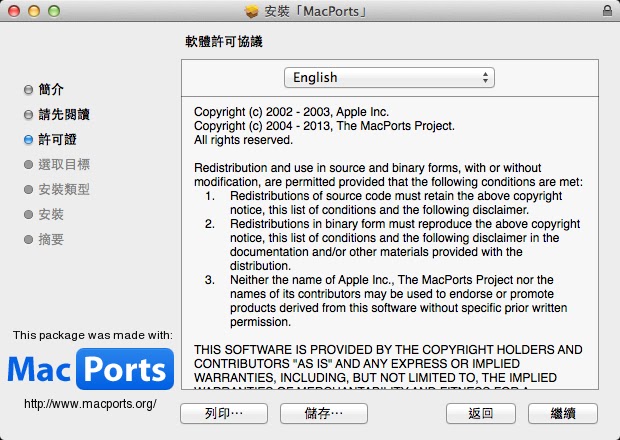Click the 繼續 continue button
This screenshot has width=620, height=440.
point(563,414)
